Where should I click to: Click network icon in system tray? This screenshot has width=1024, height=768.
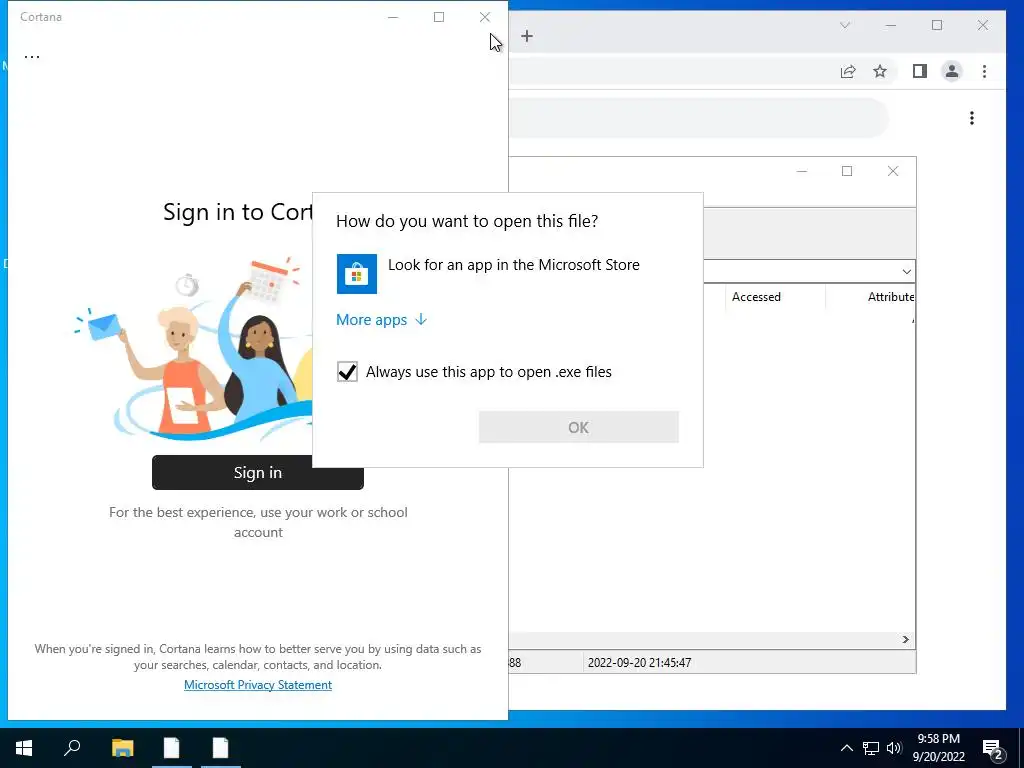tap(871, 748)
